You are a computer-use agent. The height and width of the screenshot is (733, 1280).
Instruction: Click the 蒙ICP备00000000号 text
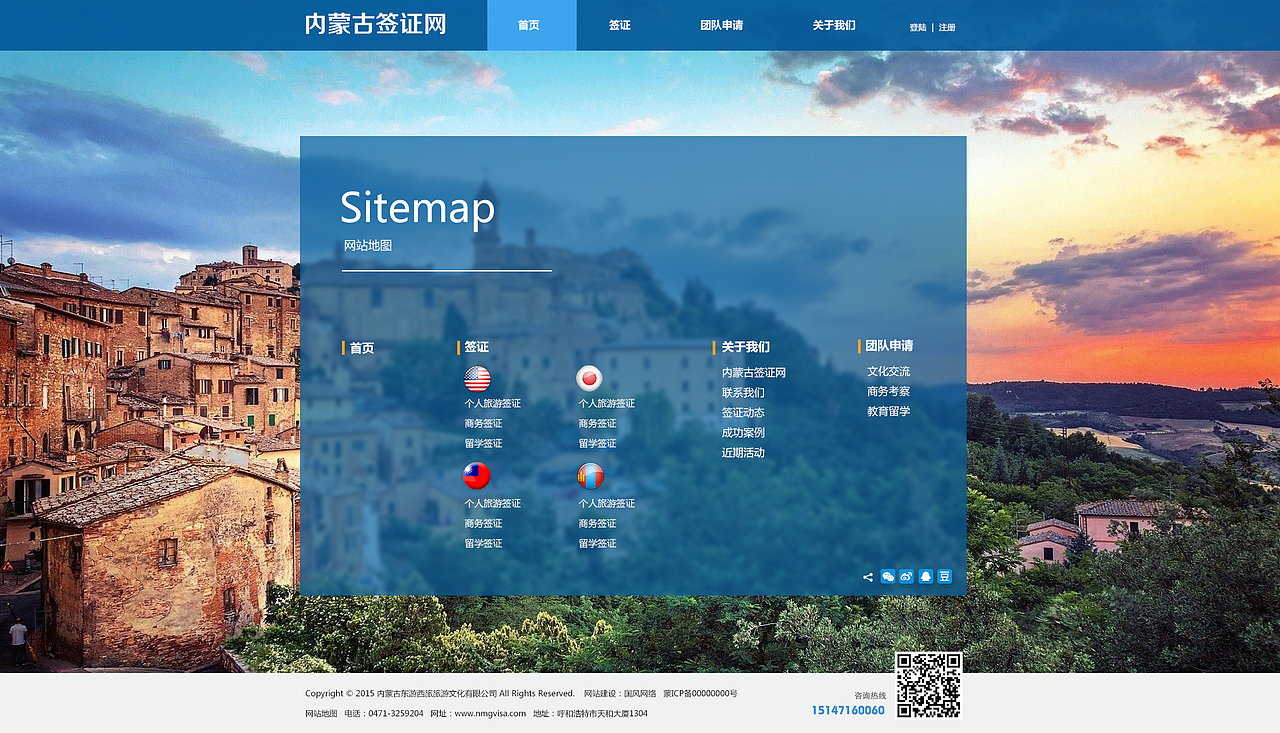700,694
